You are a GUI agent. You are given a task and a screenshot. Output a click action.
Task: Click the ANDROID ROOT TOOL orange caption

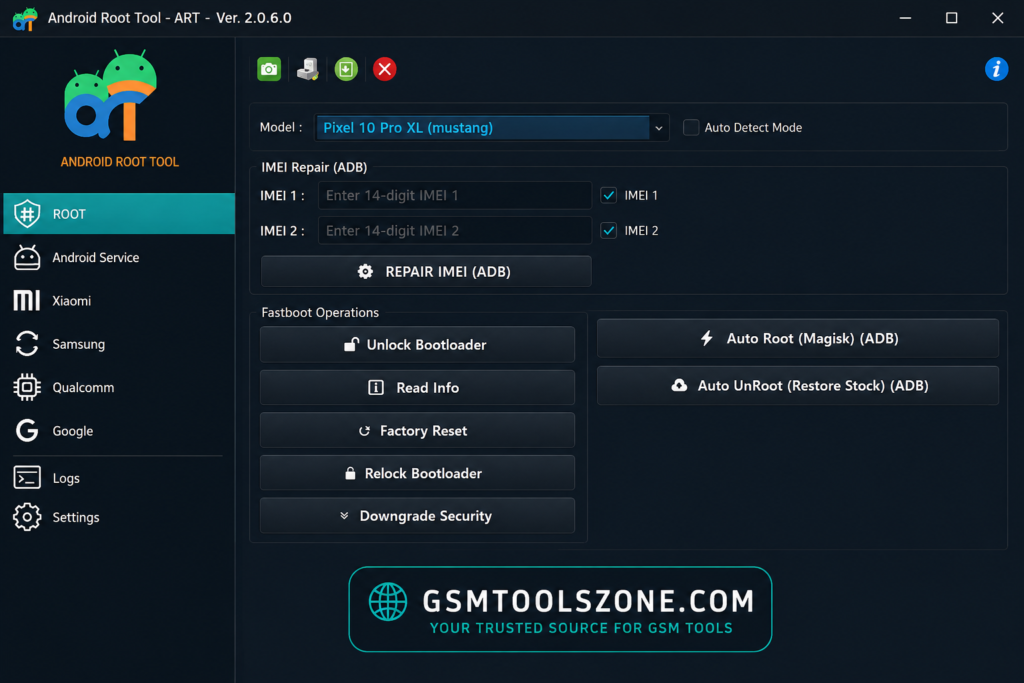click(120, 162)
